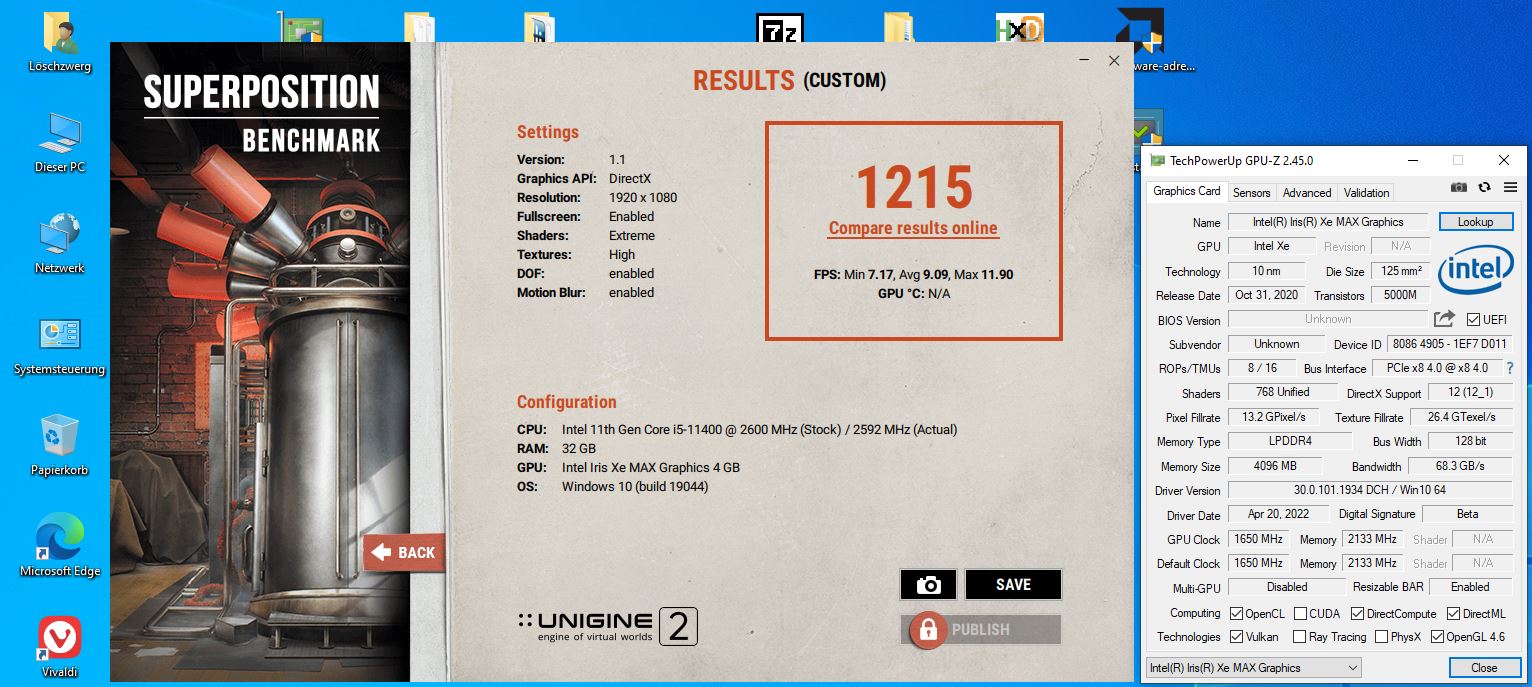
Task: Toggle the CUDA checkbox
Action: (1301, 613)
